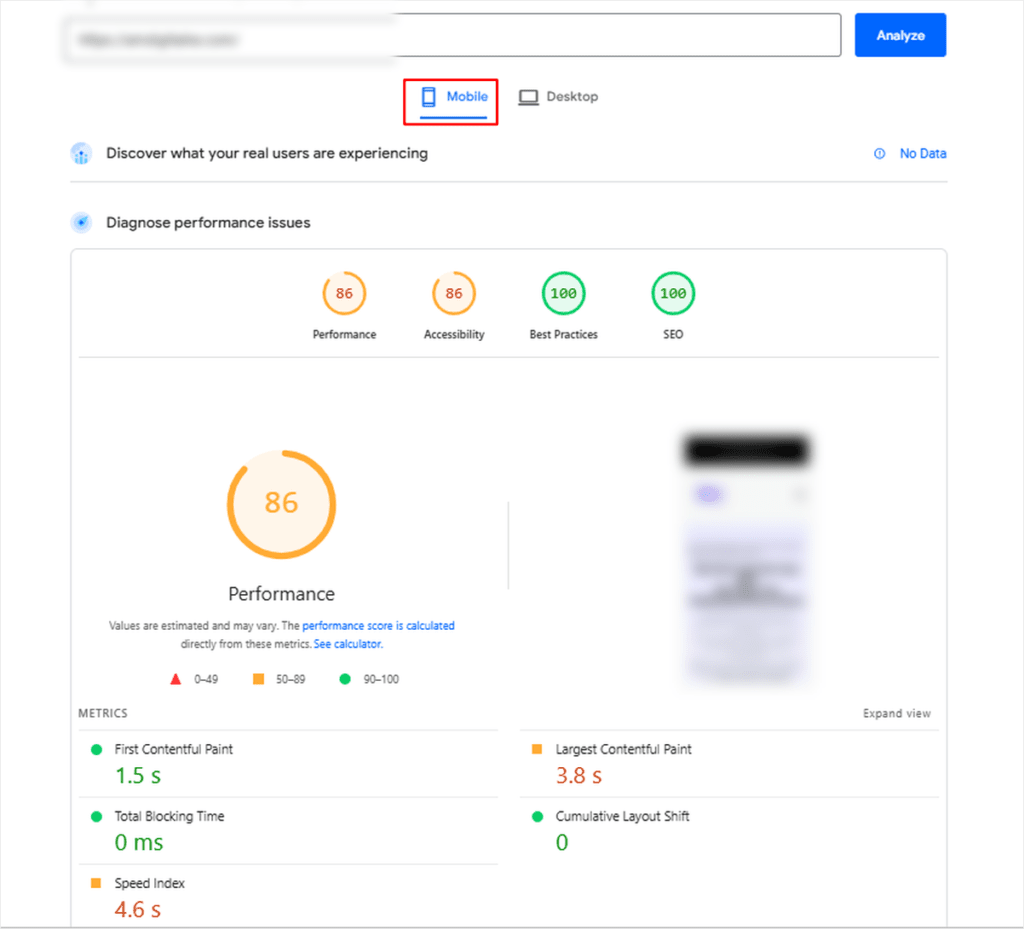Select the SEO 100 score gauge
Screen dimensions: 1024x929
(673, 293)
